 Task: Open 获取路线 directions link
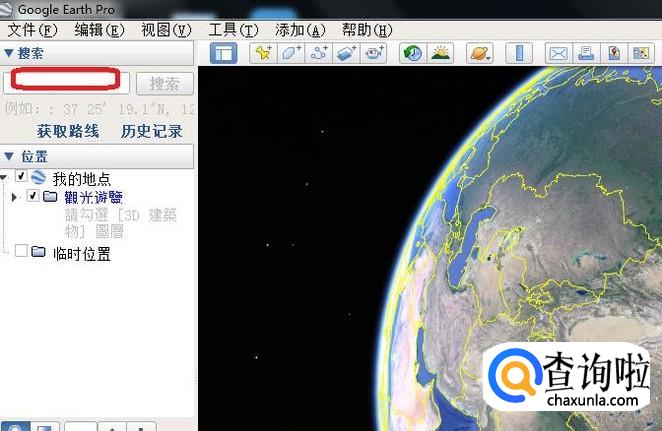(68, 131)
